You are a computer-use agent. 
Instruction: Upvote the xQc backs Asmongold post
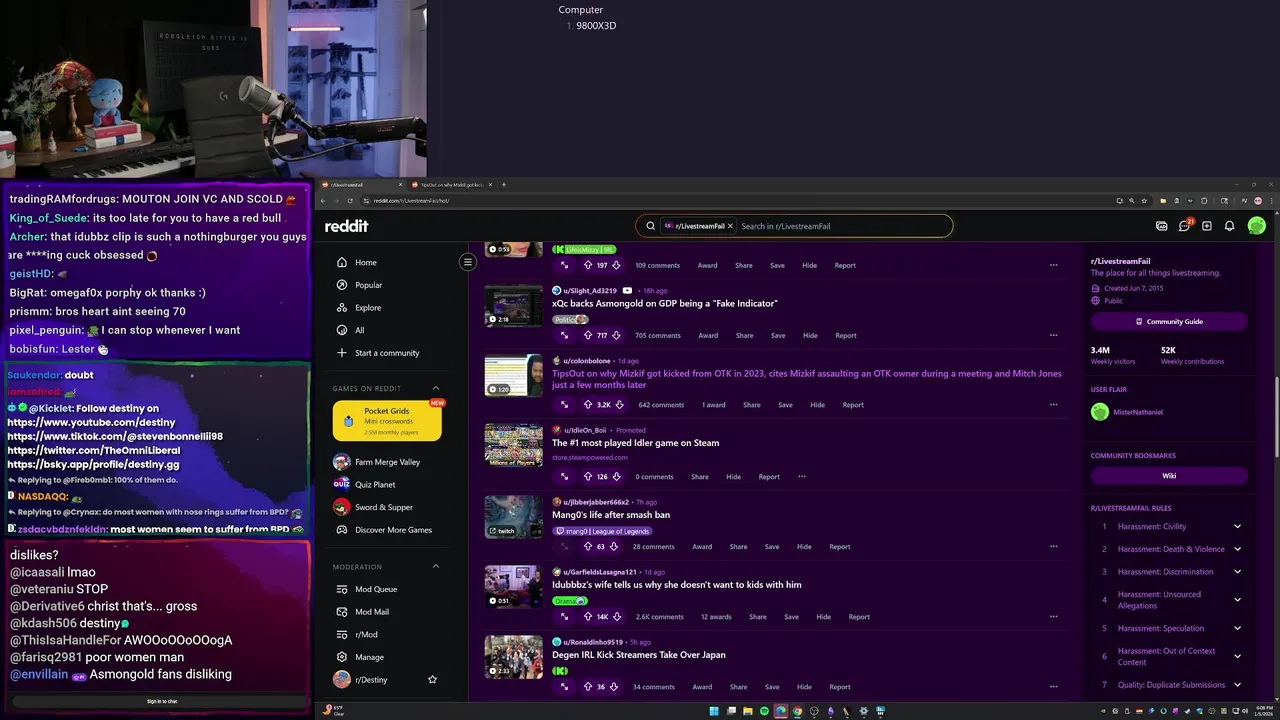(x=590, y=335)
